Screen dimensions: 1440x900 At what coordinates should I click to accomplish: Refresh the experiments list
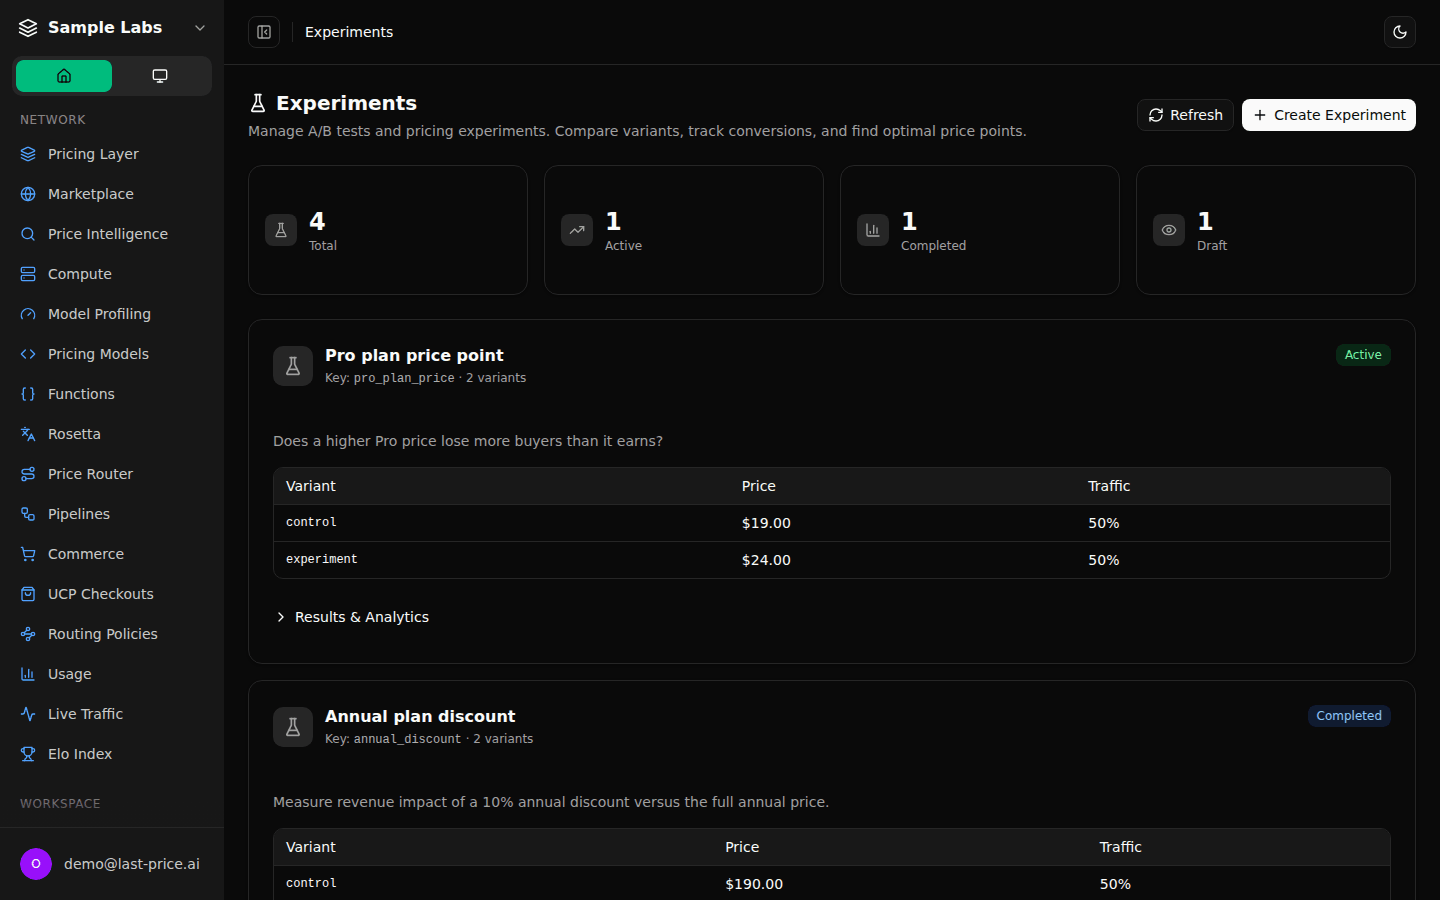(1185, 115)
